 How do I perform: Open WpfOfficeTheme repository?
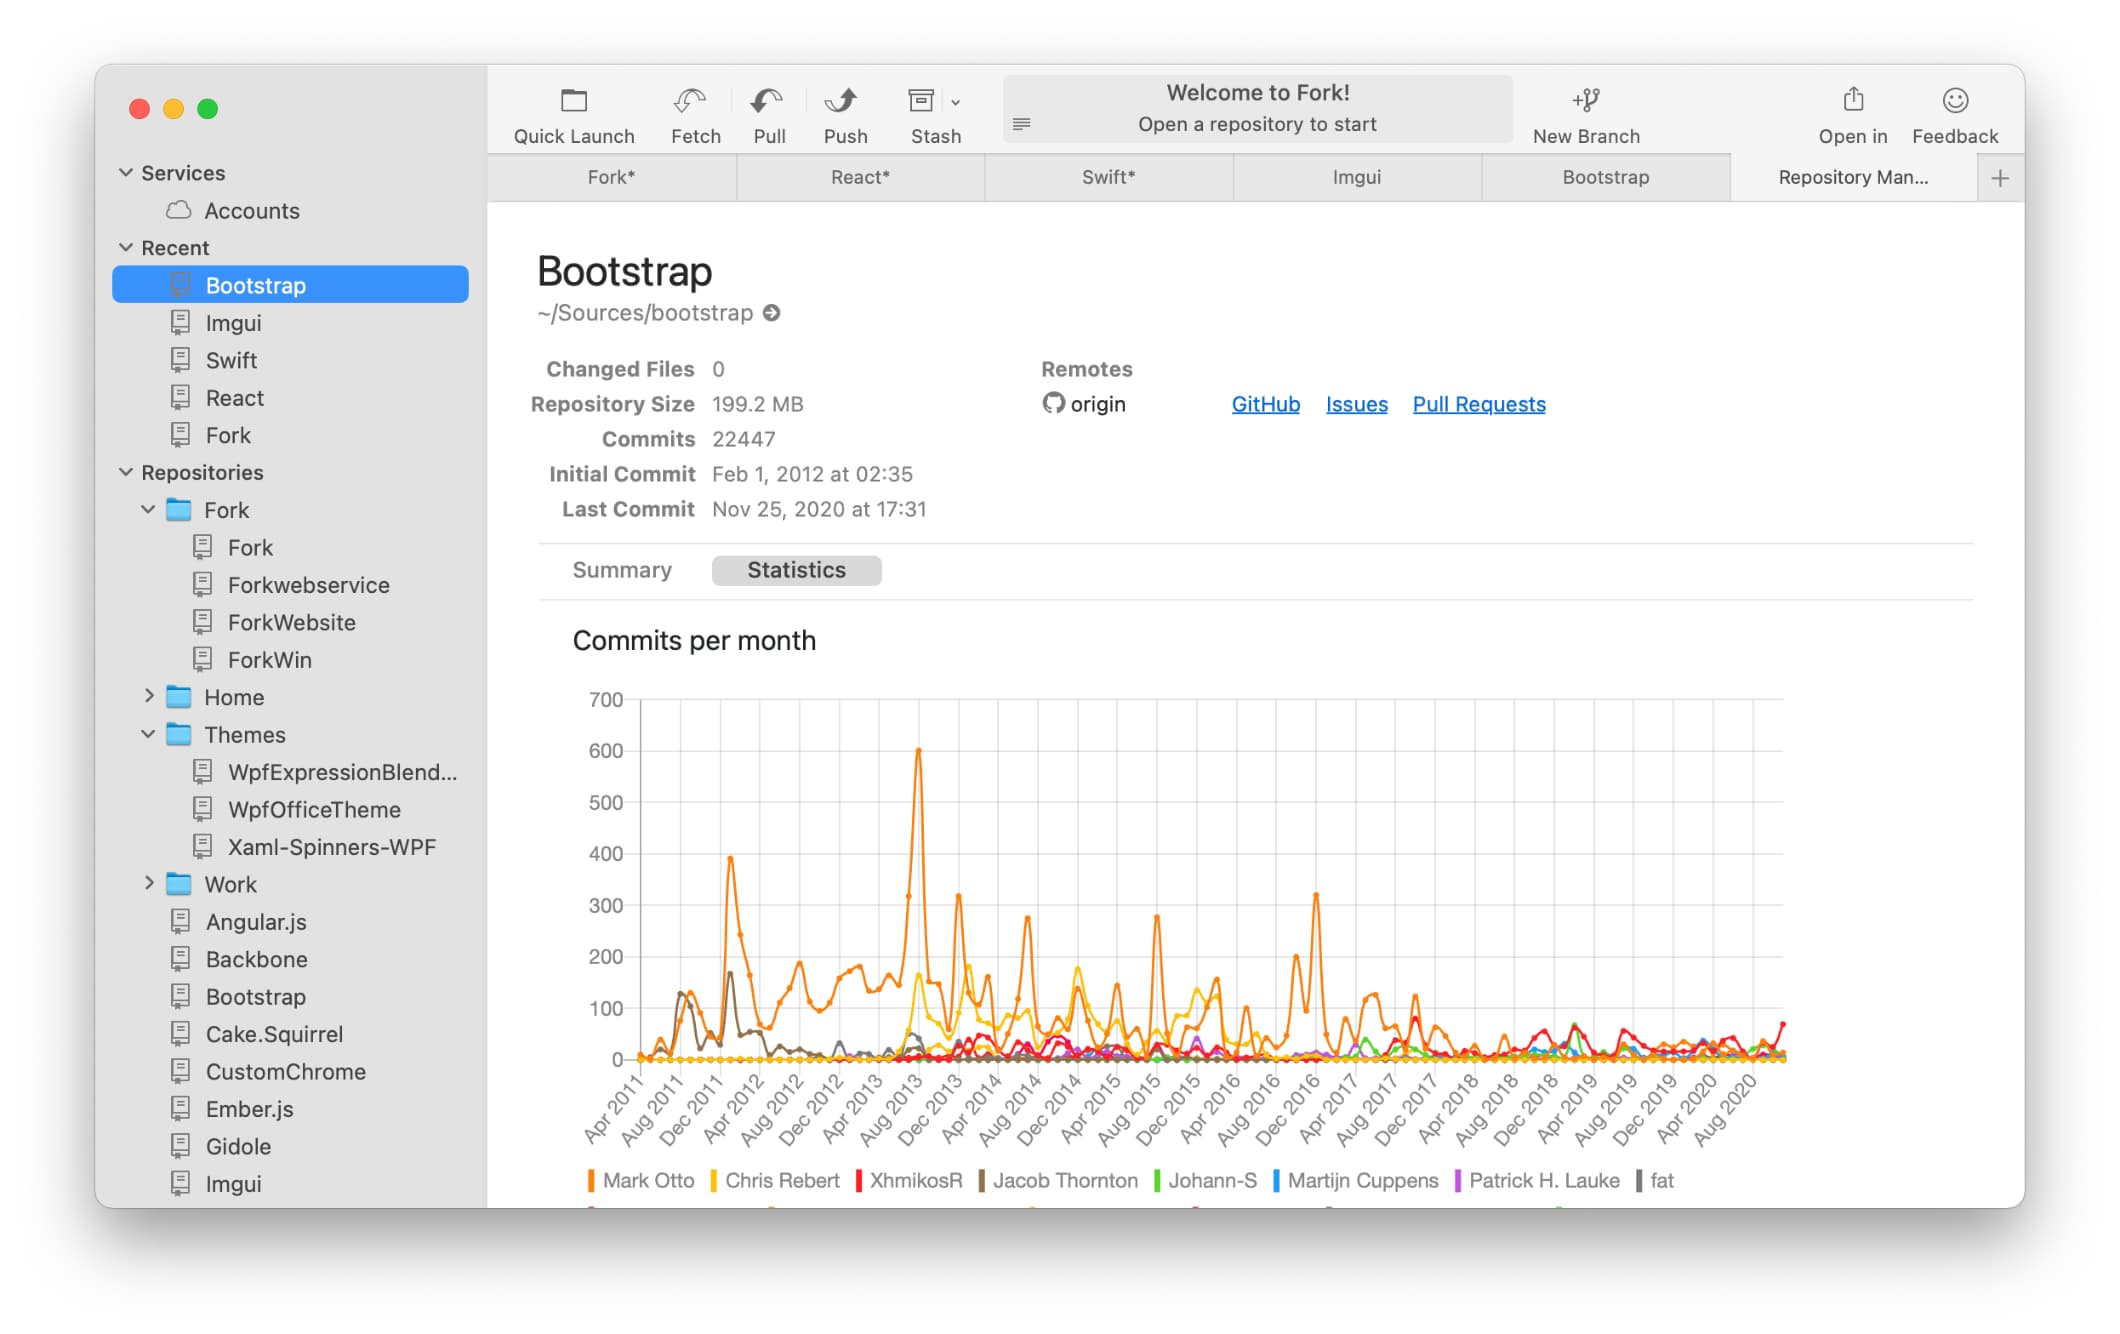[x=290, y=809]
